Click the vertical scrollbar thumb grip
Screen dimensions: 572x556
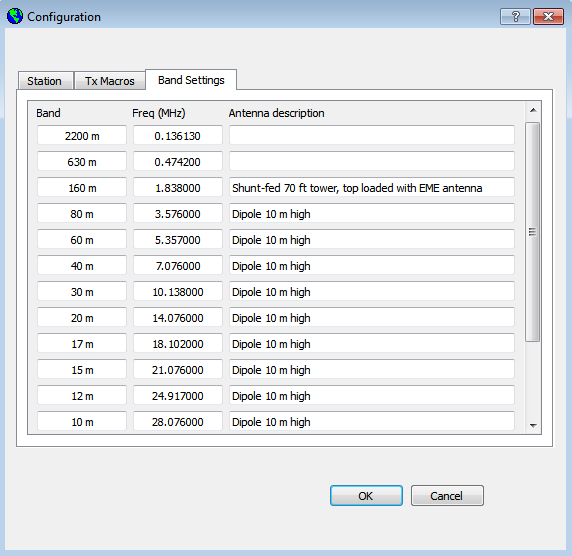click(x=533, y=232)
